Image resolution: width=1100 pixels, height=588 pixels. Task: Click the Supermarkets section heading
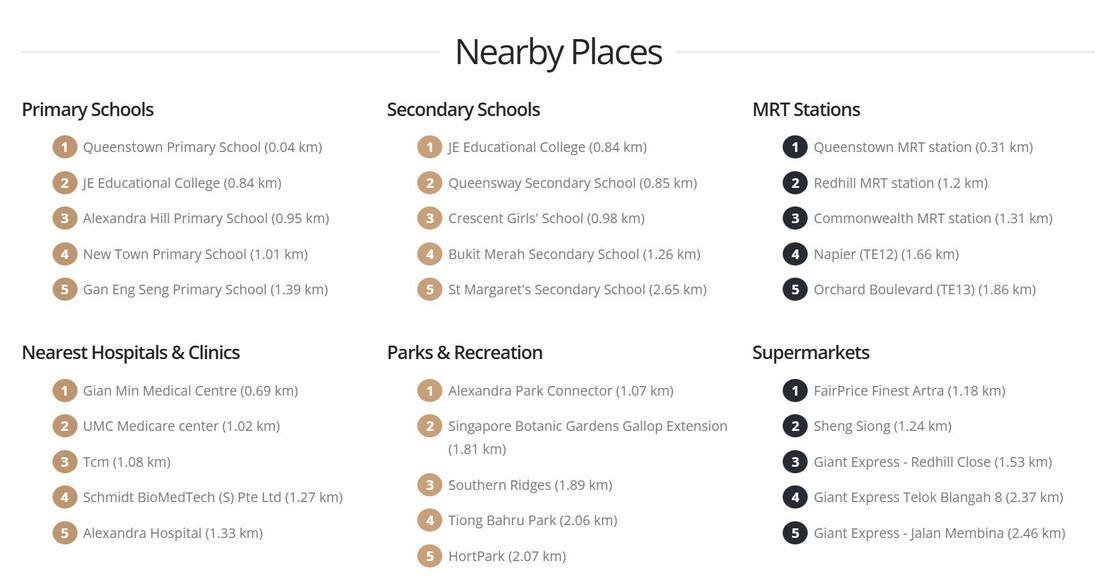click(811, 352)
